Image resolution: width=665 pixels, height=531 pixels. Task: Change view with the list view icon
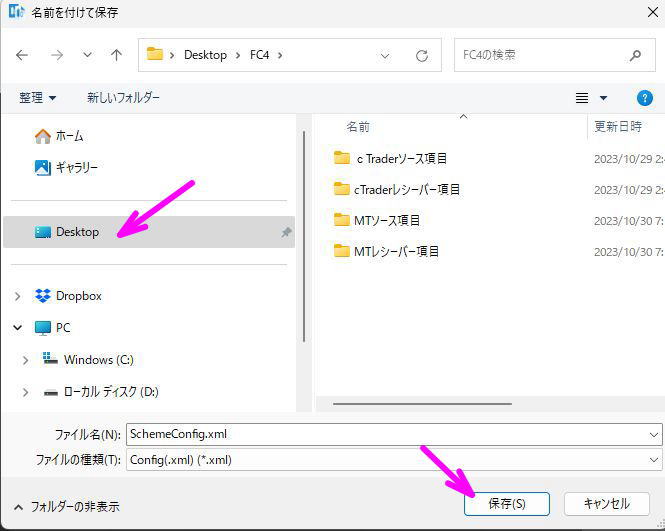582,98
